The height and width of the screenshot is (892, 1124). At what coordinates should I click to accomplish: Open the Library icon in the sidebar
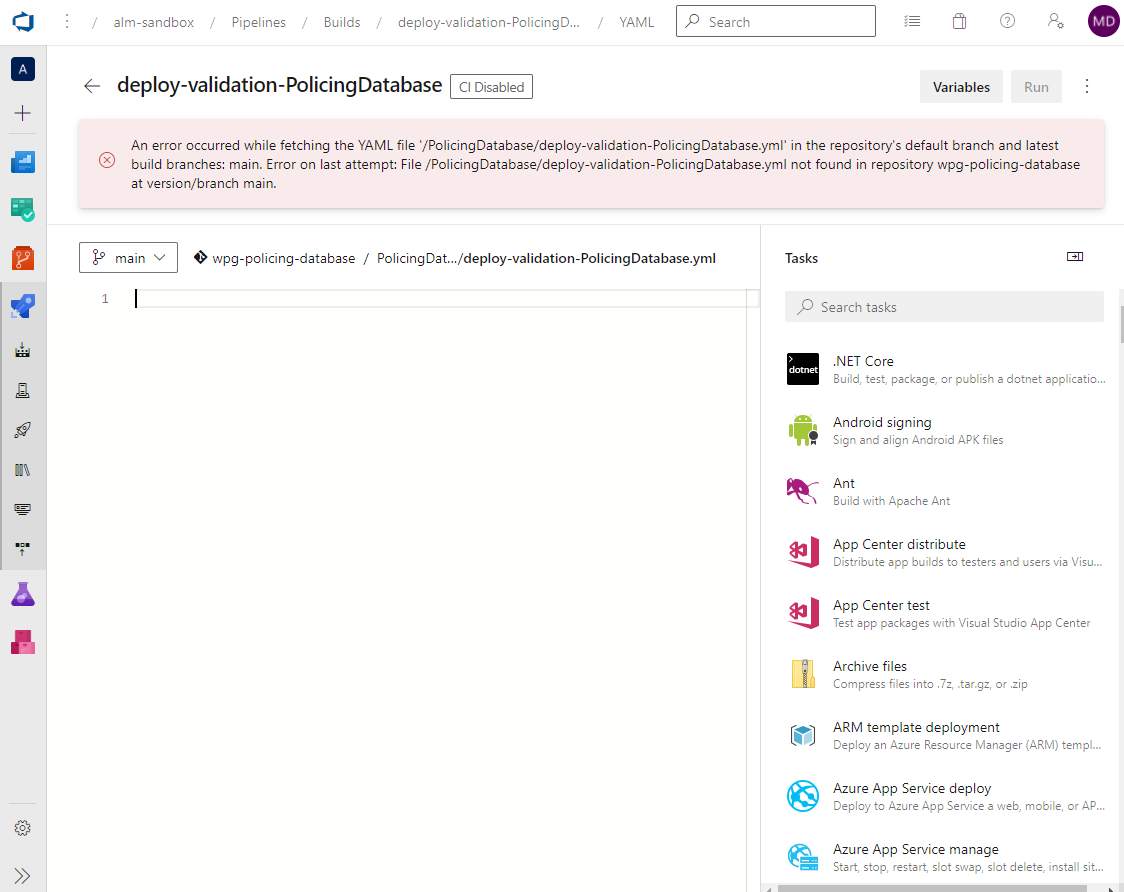point(22,470)
